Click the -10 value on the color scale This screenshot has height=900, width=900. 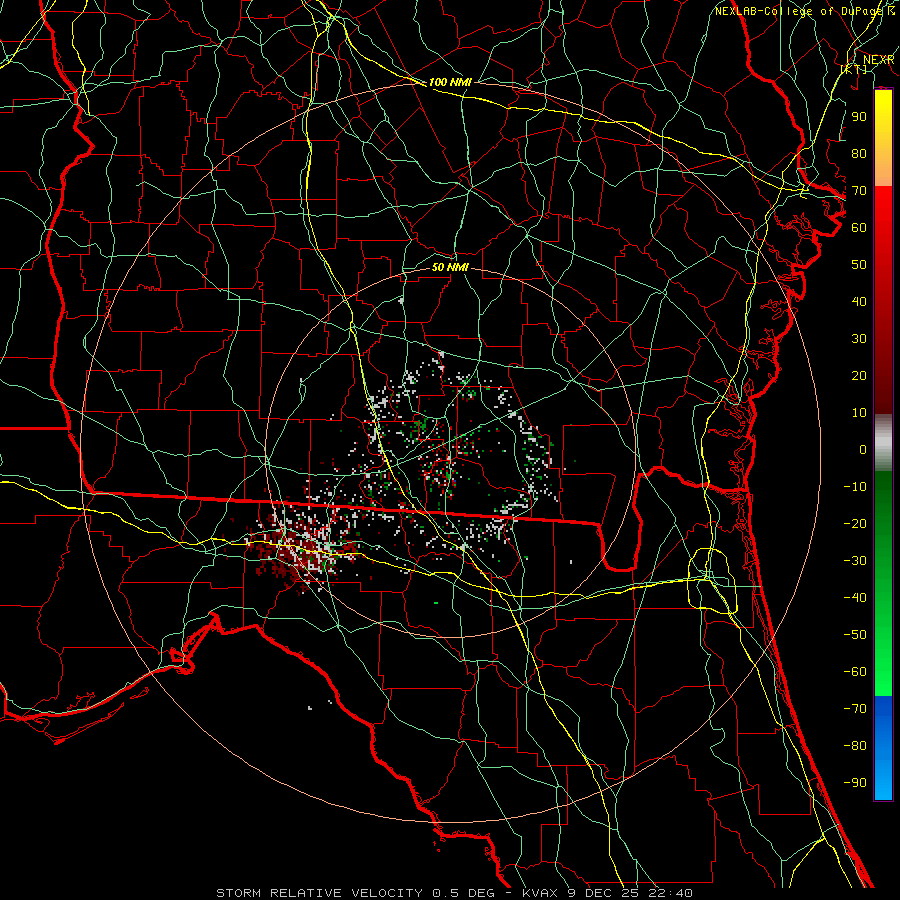(855, 487)
